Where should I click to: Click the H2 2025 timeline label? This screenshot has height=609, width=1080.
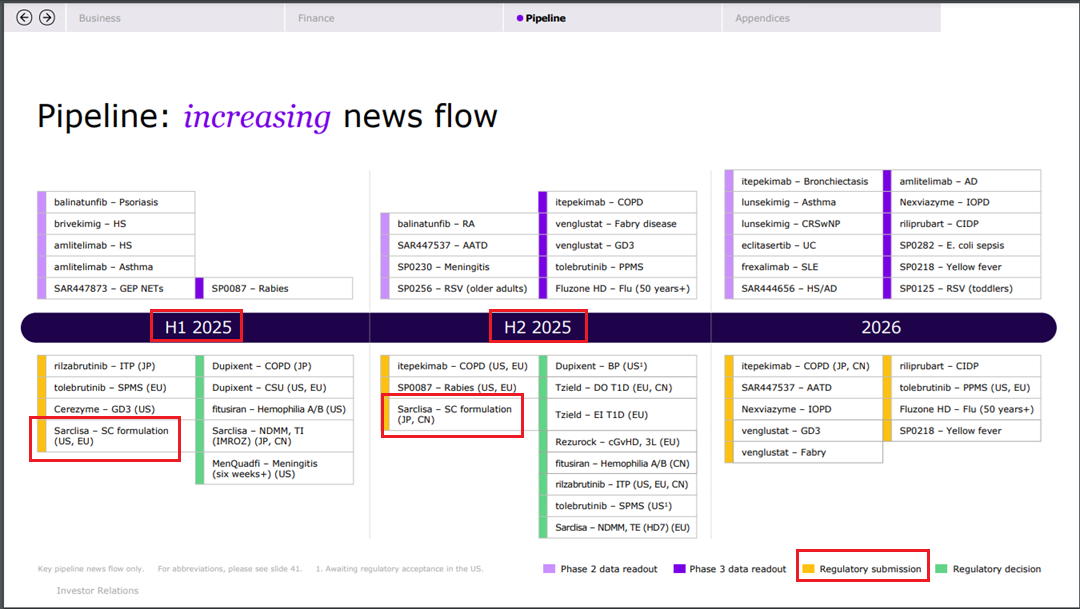[x=537, y=327]
